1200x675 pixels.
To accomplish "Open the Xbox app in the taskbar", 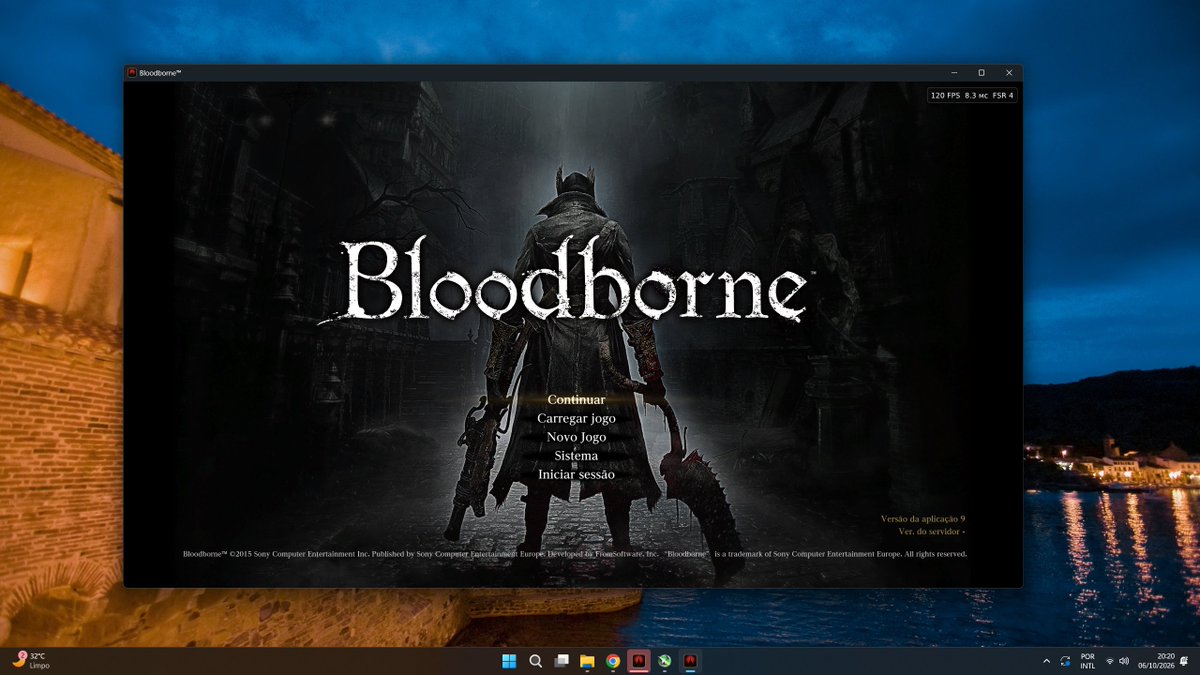I will (664, 661).
